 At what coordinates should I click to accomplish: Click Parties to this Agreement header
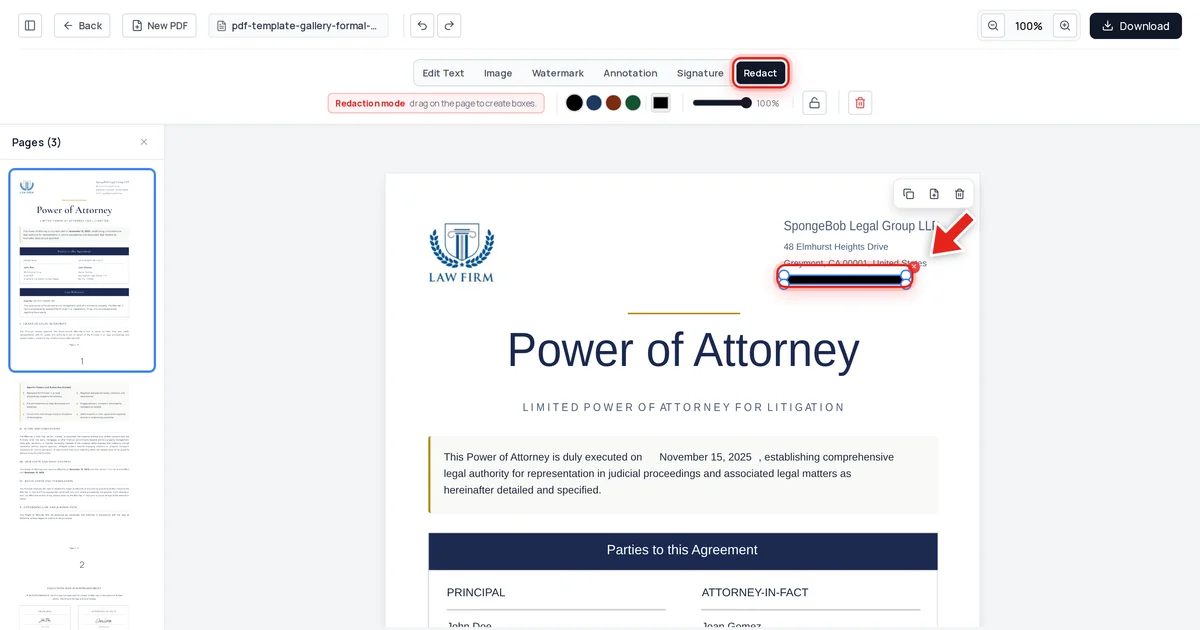coord(682,550)
